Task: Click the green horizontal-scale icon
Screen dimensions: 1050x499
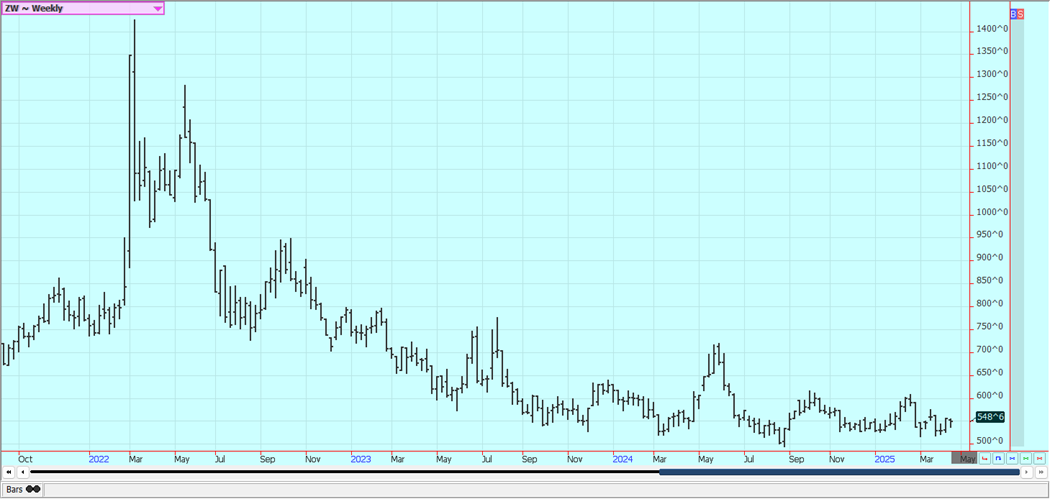Action: [x=1026, y=459]
